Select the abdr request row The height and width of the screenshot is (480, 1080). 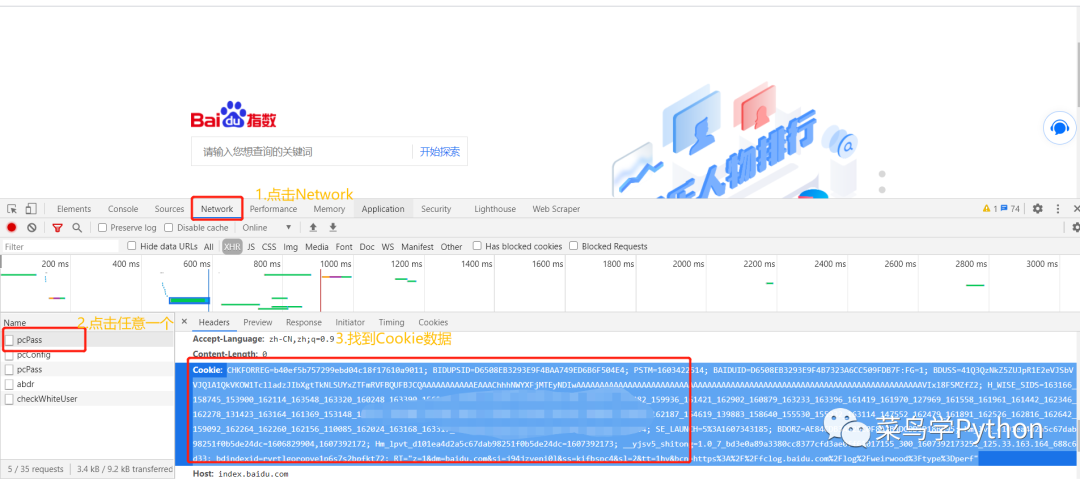pos(87,384)
